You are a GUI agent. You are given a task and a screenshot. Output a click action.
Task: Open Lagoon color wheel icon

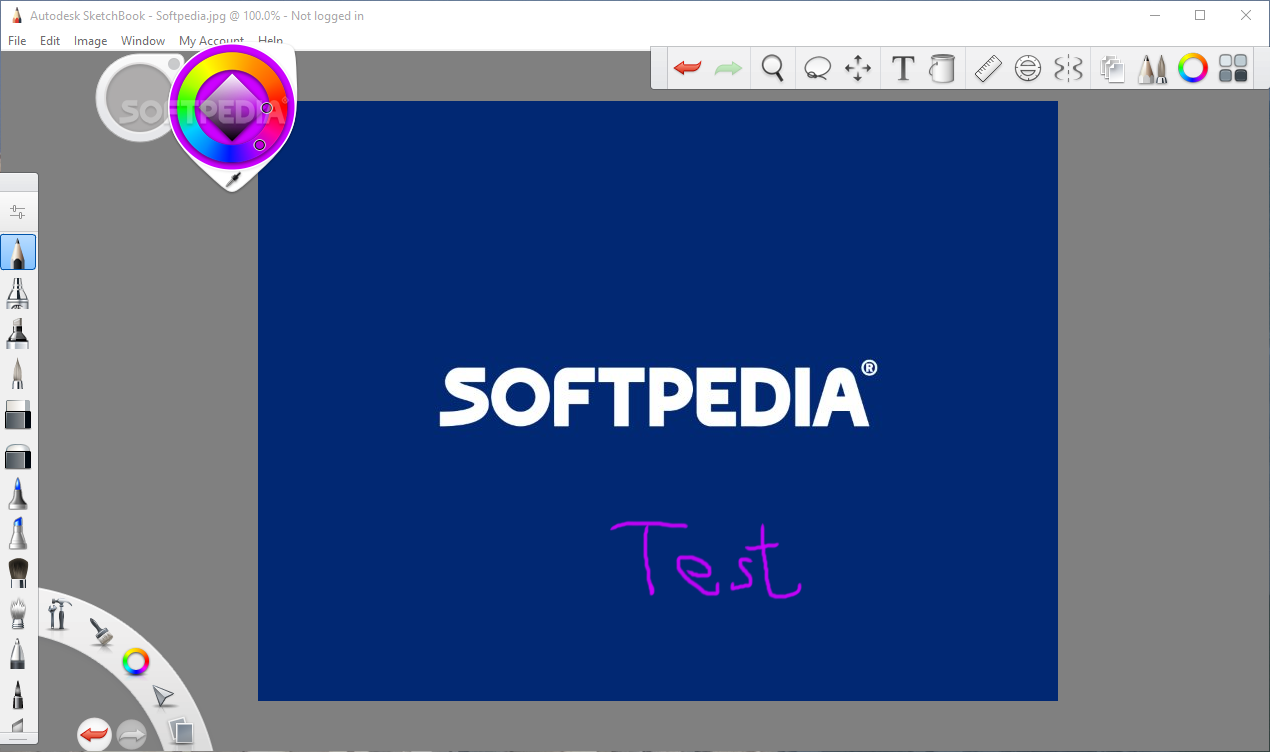[x=136, y=661]
